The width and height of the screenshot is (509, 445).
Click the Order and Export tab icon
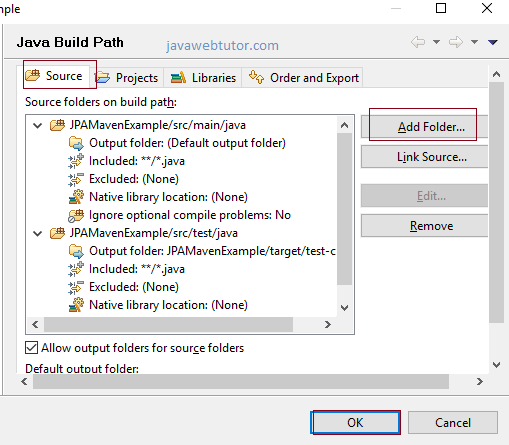point(256,77)
